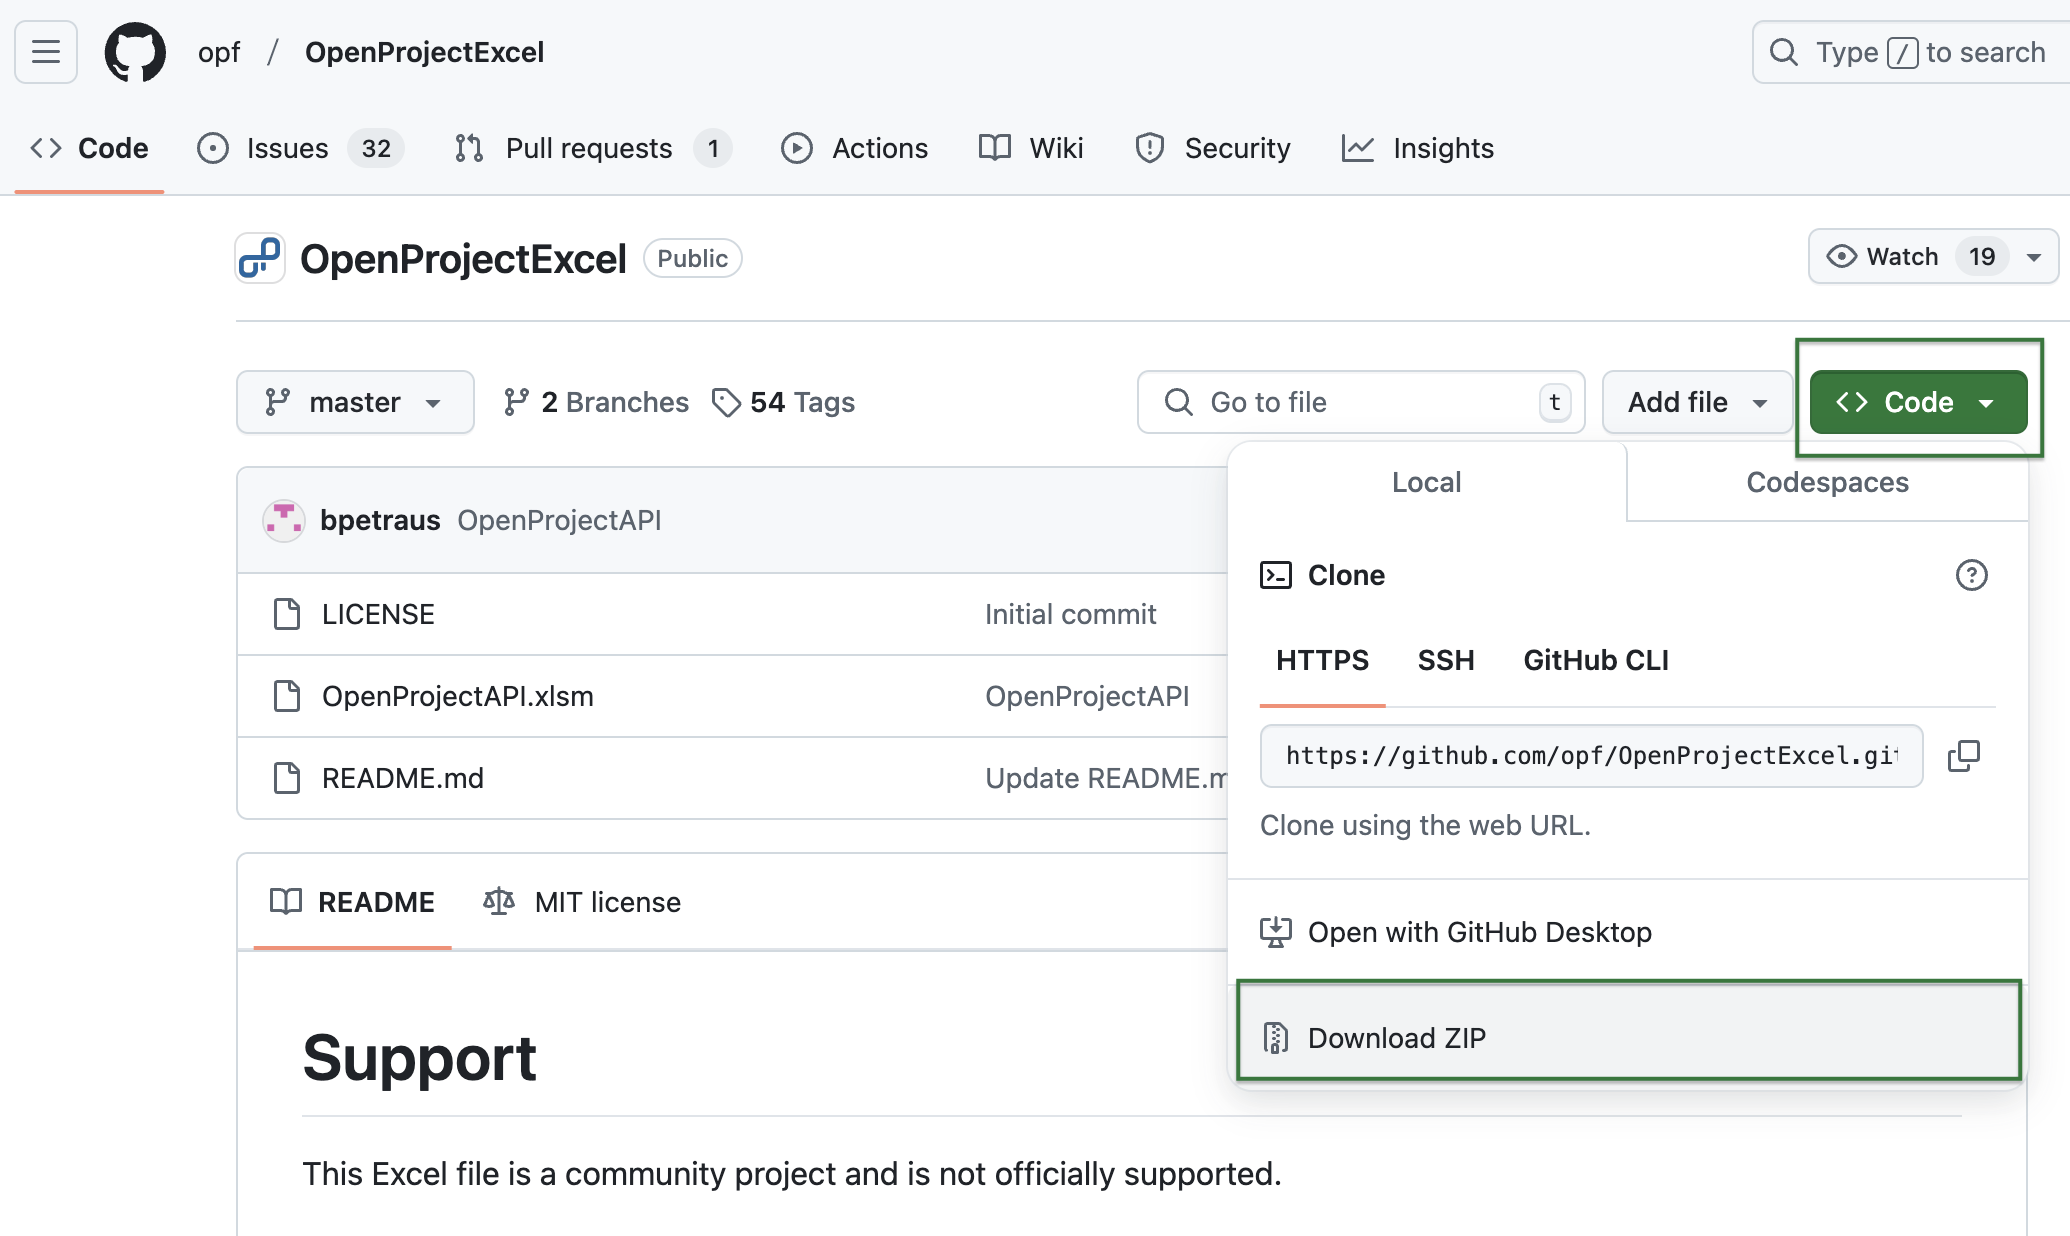
Task: Expand the master branch dropdown
Action: (355, 400)
